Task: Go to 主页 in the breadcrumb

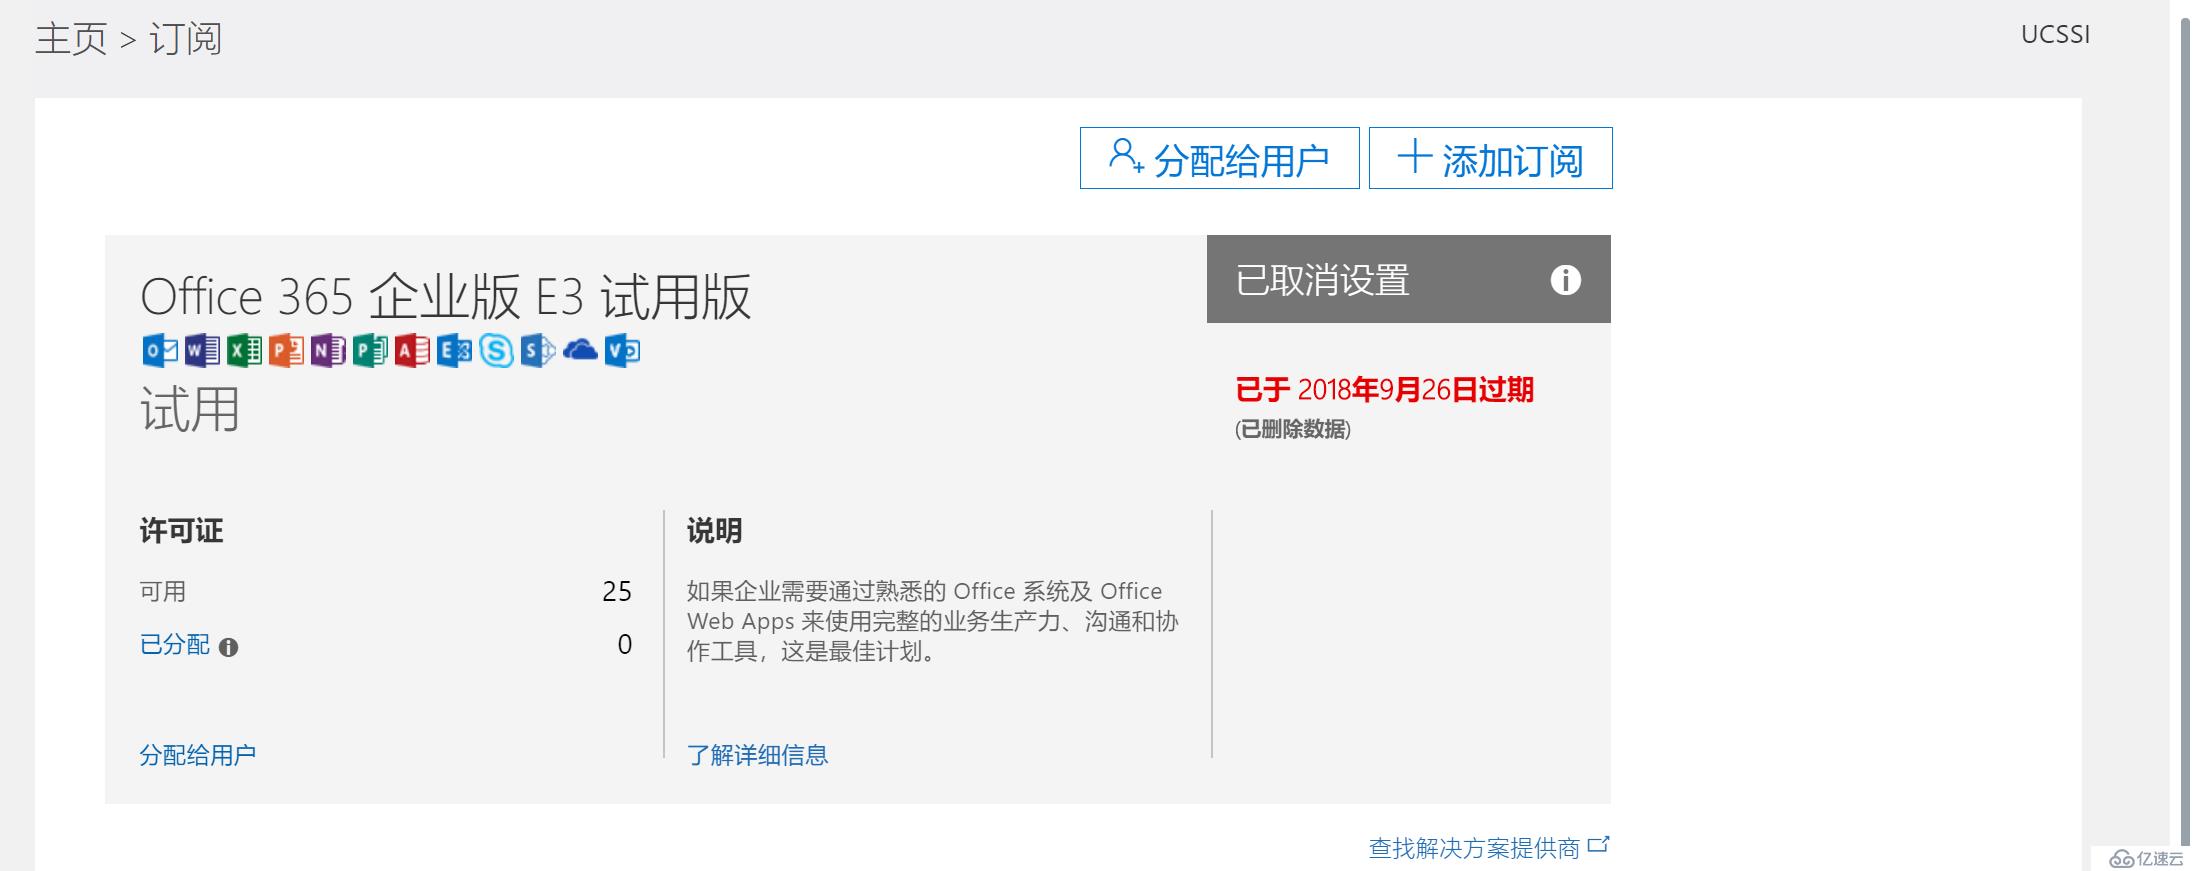Action: click(x=71, y=39)
